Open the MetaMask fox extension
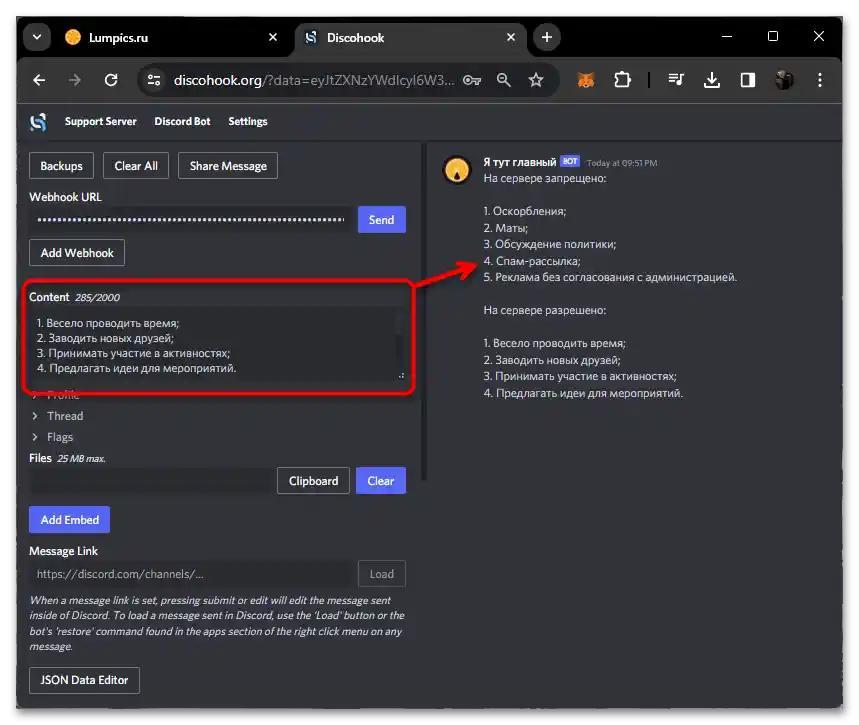Screen dimensions: 859x725 [x=586, y=81]
